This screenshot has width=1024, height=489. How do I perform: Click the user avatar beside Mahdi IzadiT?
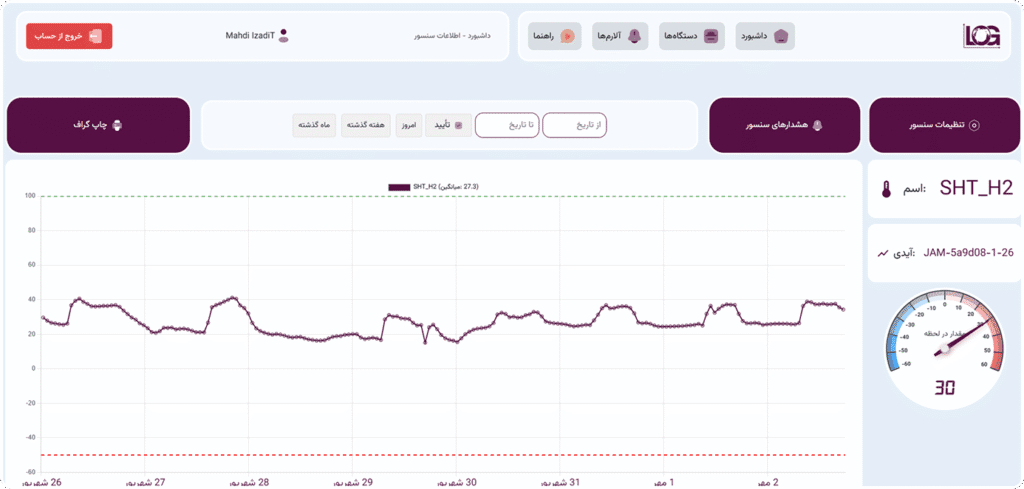click(284, 36)
